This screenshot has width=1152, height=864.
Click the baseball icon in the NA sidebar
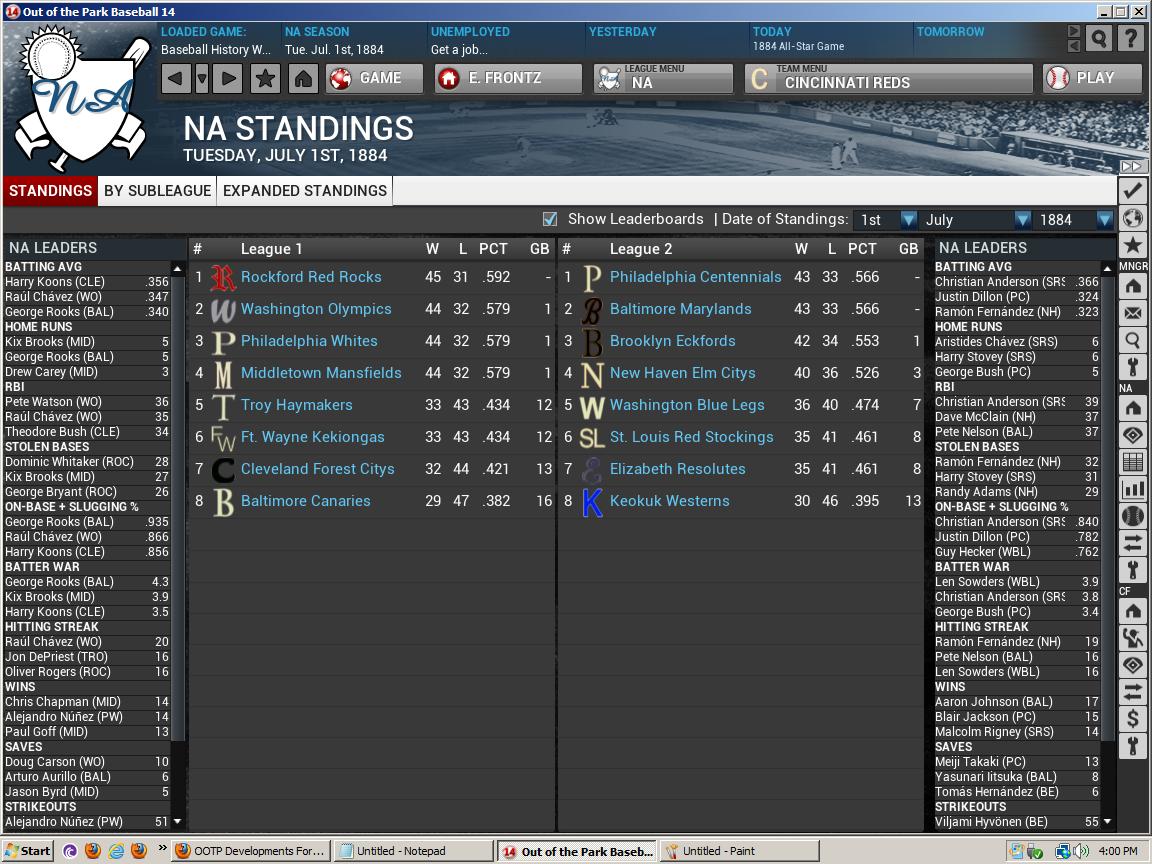[1133, 515]
